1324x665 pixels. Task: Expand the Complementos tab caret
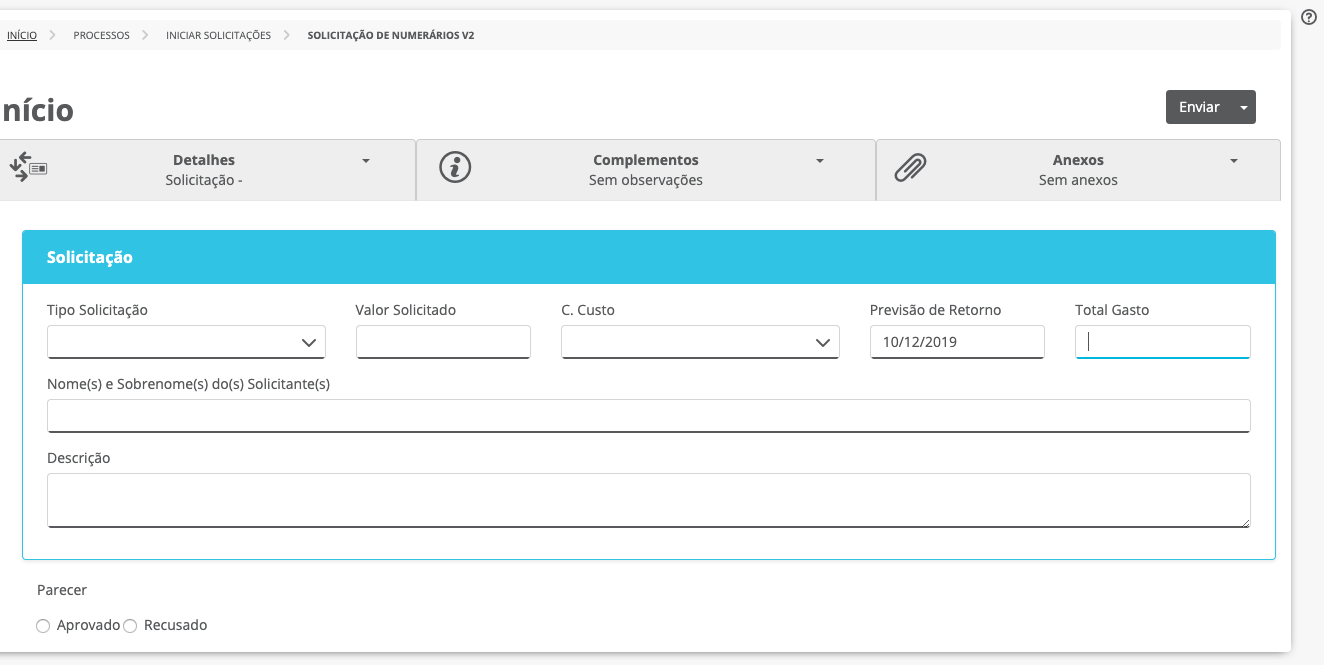point(820,161)
